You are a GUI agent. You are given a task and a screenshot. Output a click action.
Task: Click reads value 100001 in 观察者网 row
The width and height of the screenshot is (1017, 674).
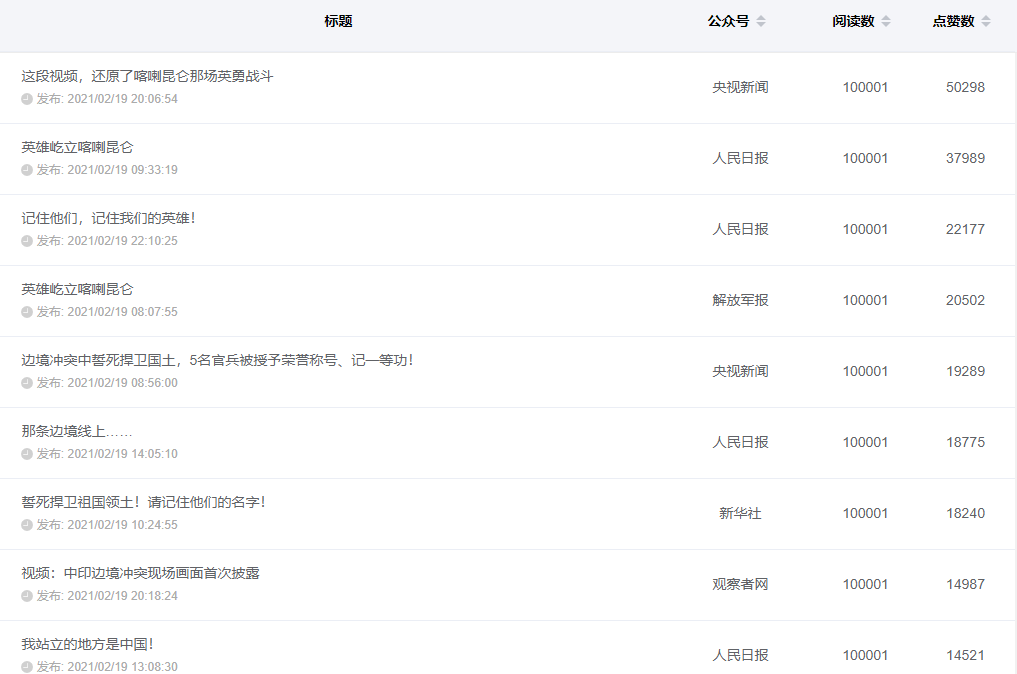click(865, 584)
